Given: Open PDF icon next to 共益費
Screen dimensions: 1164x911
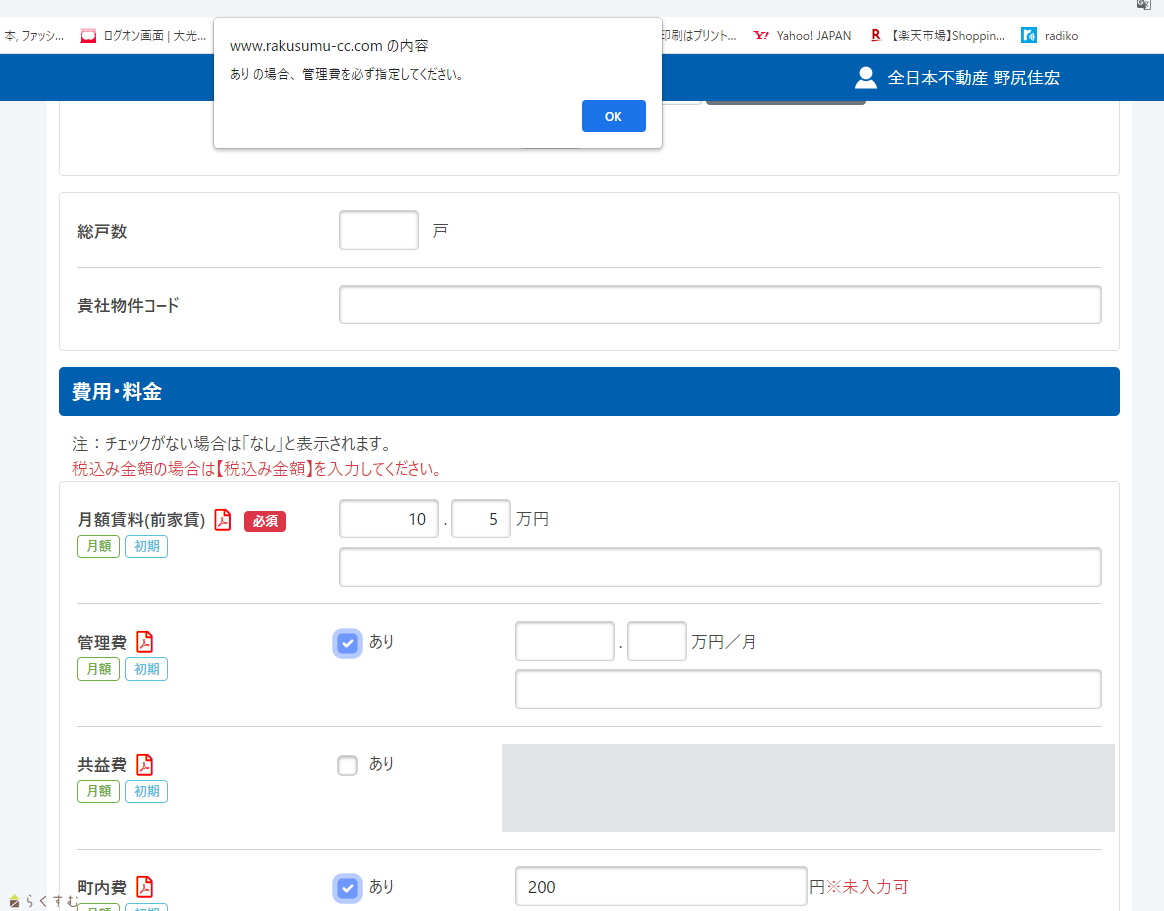Looking at the screenshot, I should (x=145, y=765).
